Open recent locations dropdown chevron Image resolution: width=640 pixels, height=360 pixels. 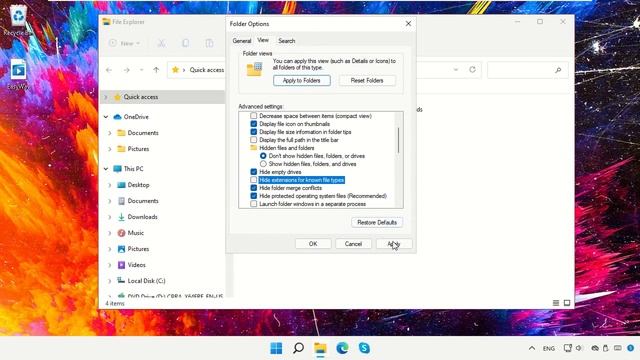pos(142,70)
